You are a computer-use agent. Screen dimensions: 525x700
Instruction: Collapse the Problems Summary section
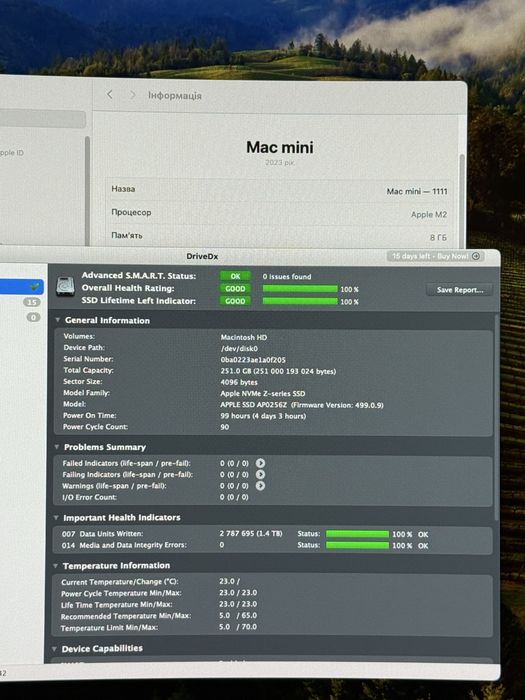(x=57, y=447)
